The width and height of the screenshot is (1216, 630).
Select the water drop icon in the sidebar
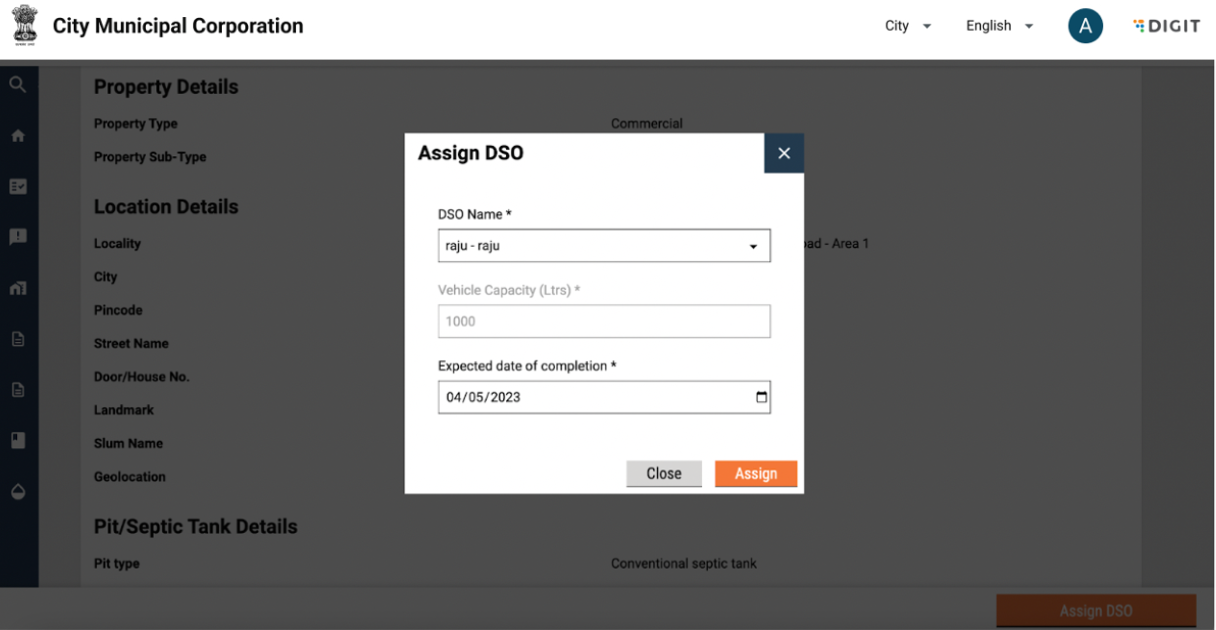pyautogui.click(x=17, y=492)
